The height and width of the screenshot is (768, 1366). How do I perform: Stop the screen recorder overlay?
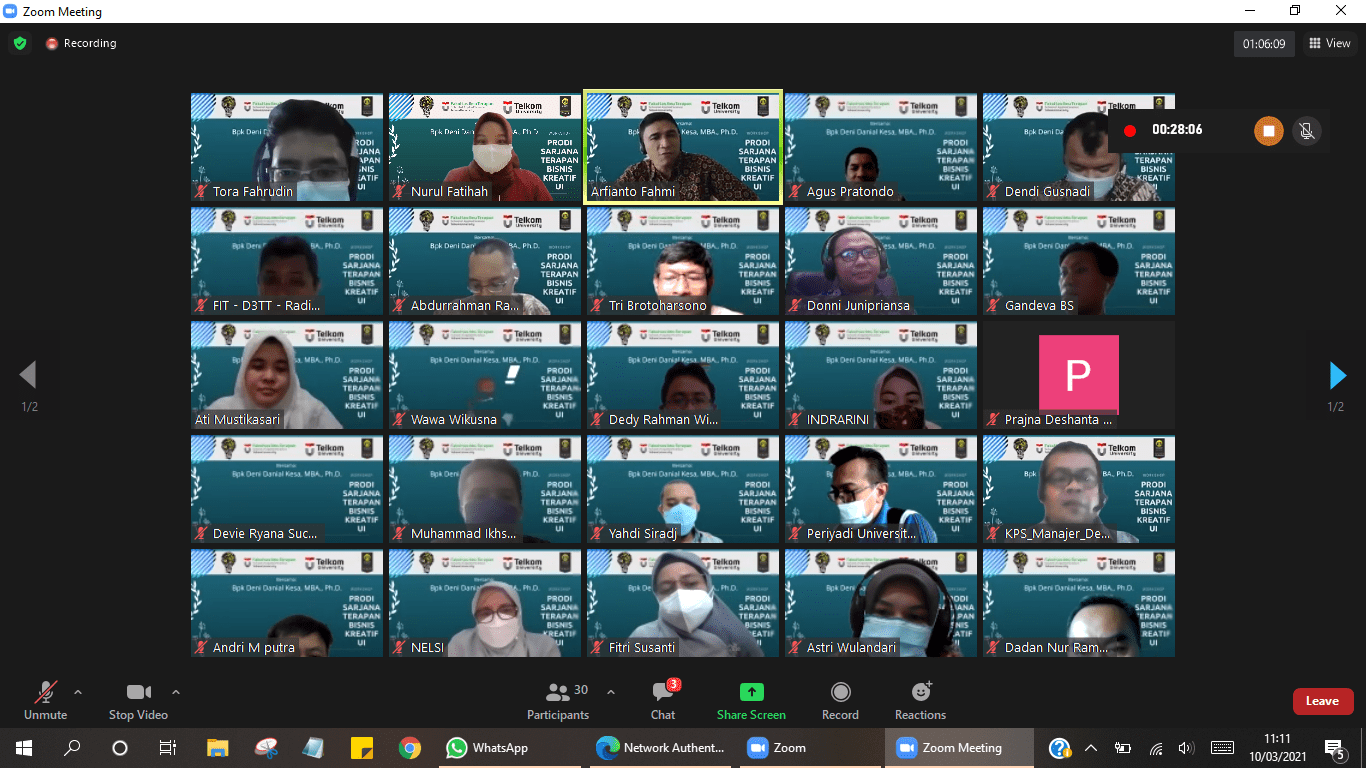(x=1268, y=131)
